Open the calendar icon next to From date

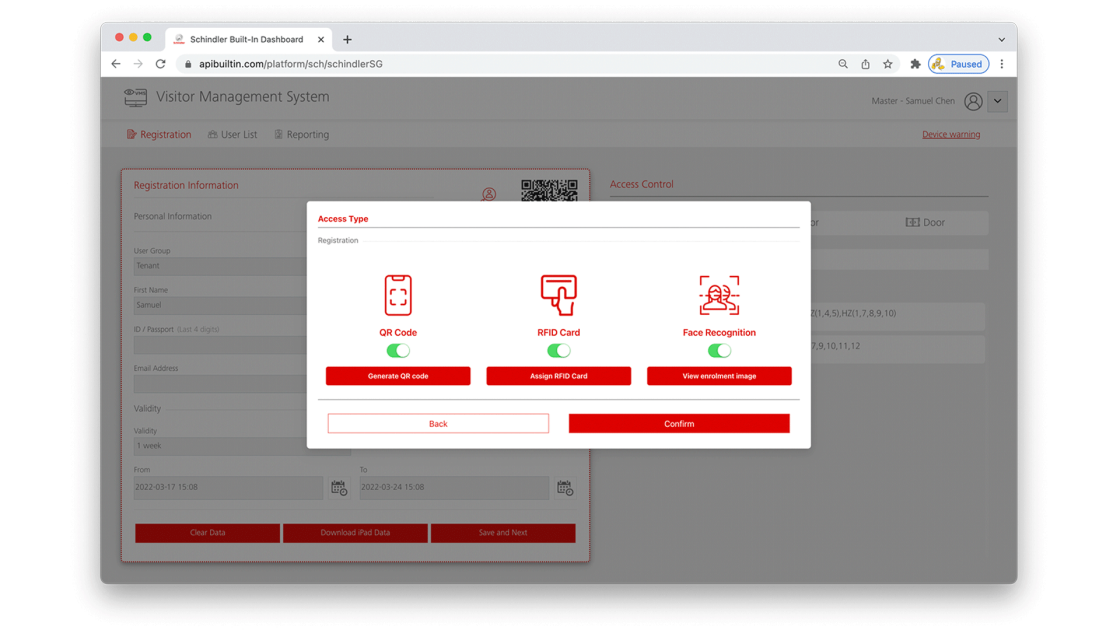339,488
